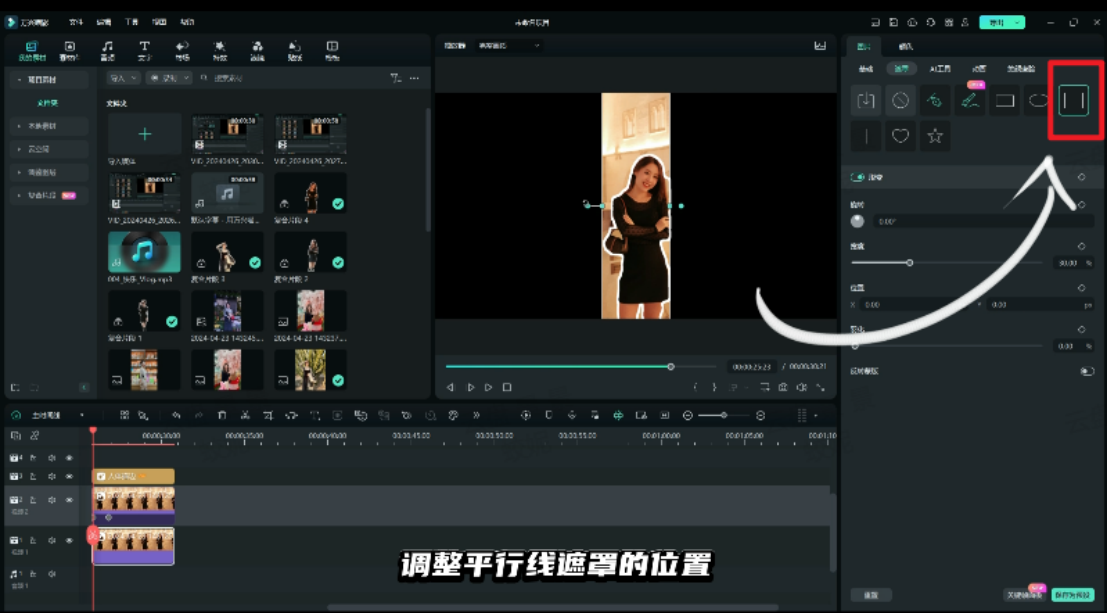The width and height of the screenshot is (1108, 613).
Task: Click the mask width slider handle
Action: pos(909,263)
